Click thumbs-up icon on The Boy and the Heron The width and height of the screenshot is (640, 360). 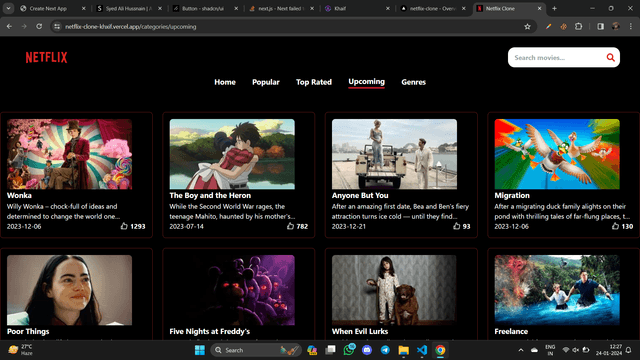[290, 226]
